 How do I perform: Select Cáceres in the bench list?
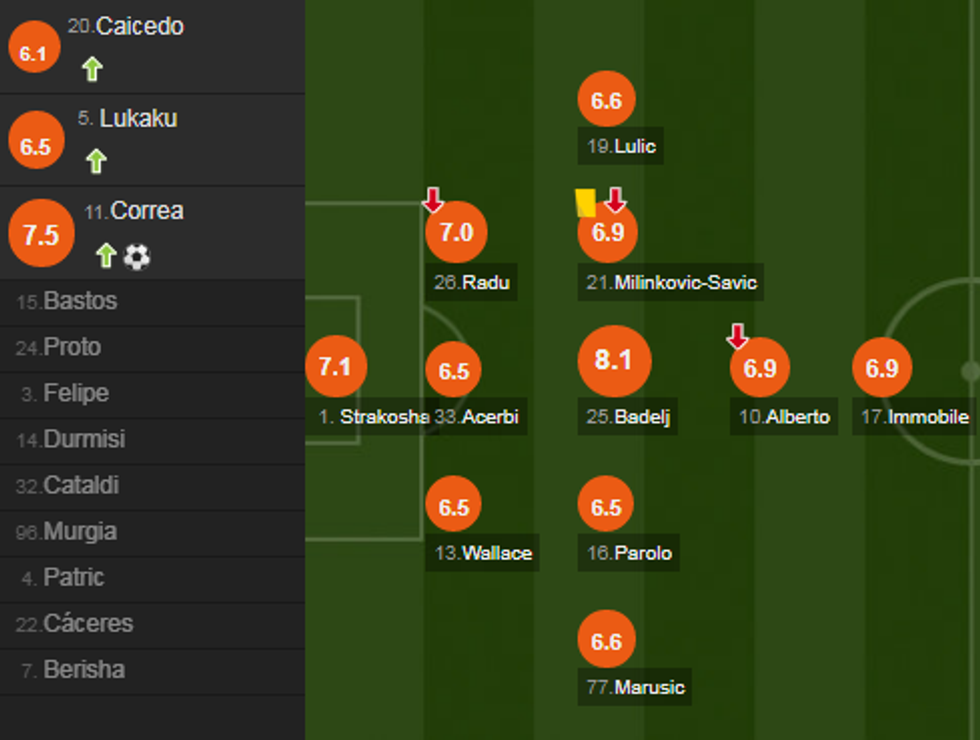(88, 623)
